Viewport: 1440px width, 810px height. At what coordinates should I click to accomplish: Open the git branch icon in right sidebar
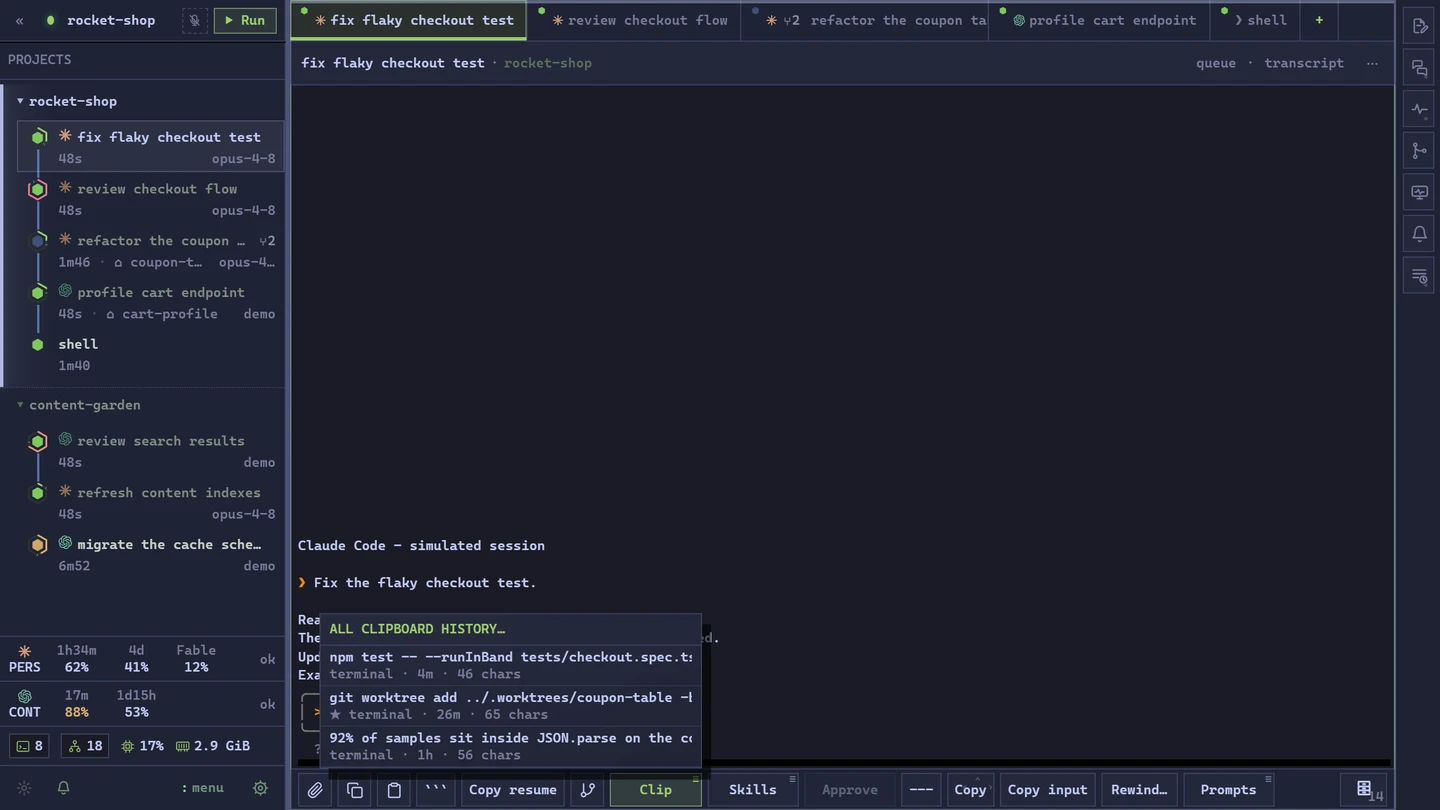tap(1419, 151)
